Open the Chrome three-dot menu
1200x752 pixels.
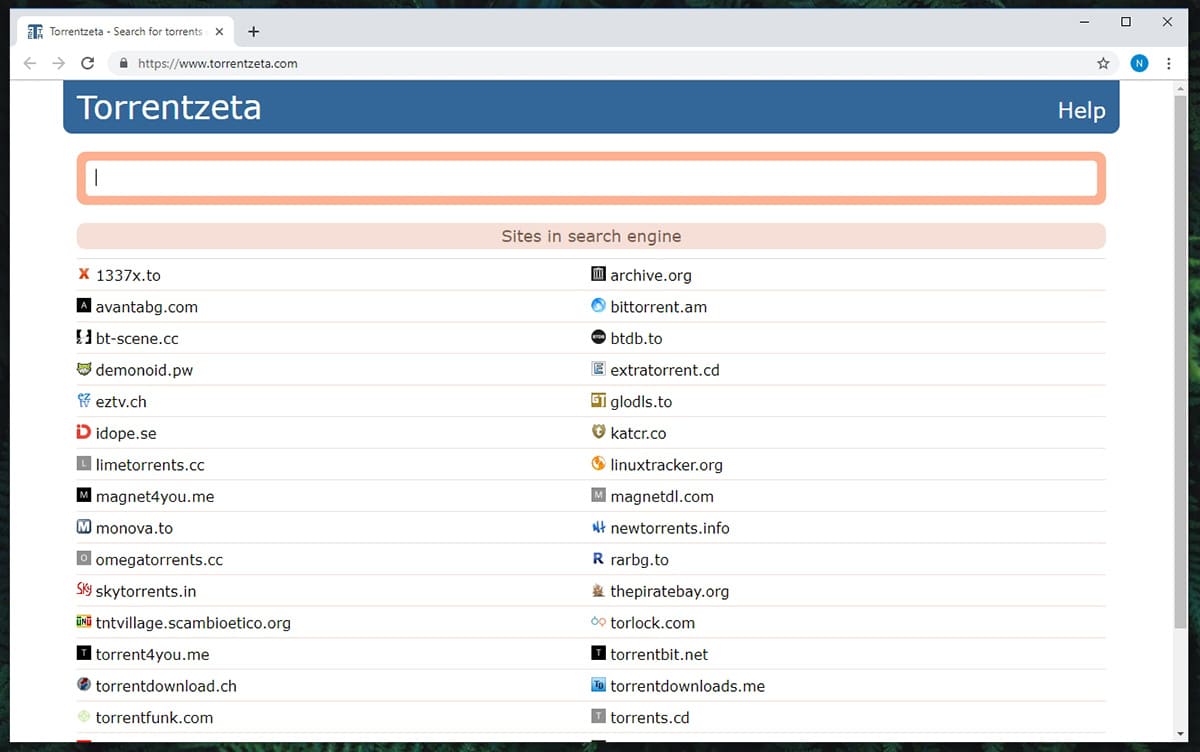coord(1169,62)
